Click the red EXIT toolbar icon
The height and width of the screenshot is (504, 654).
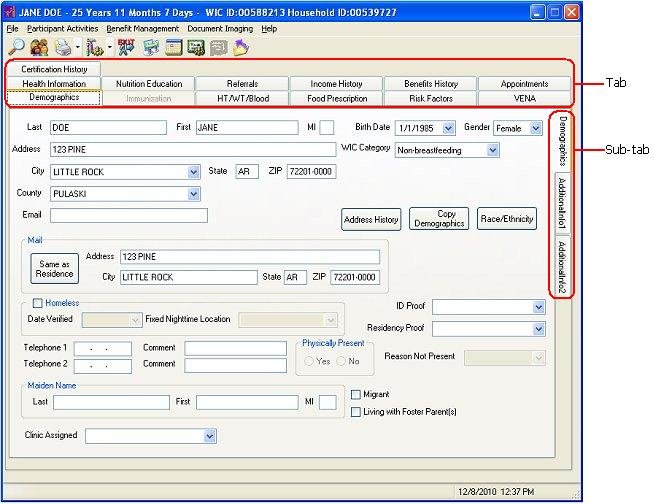126,47
